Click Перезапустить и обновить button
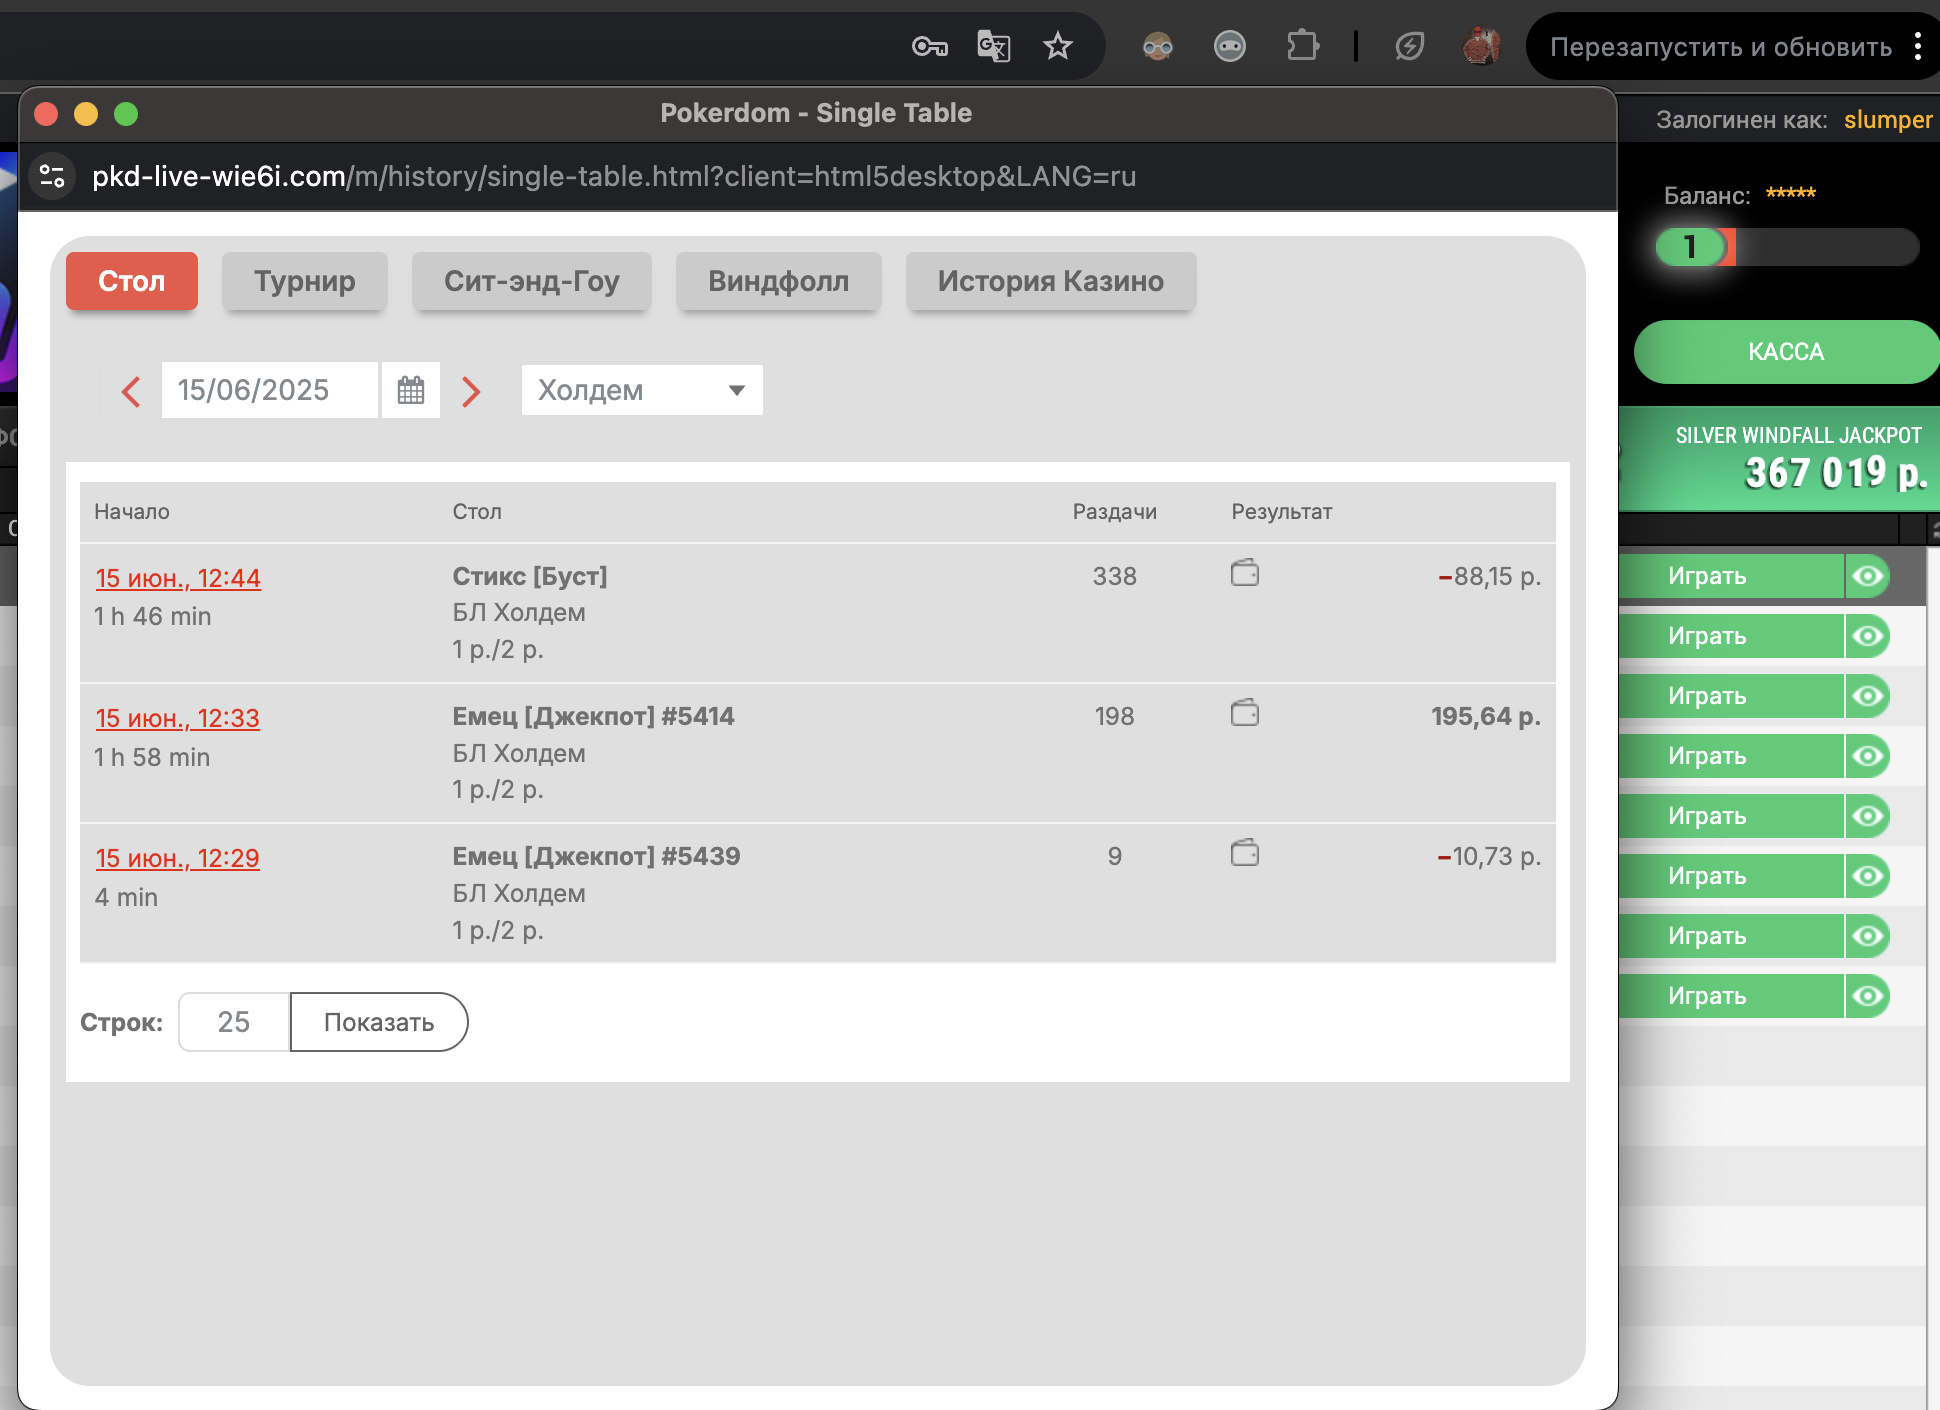 click(x=1720, y=46)
